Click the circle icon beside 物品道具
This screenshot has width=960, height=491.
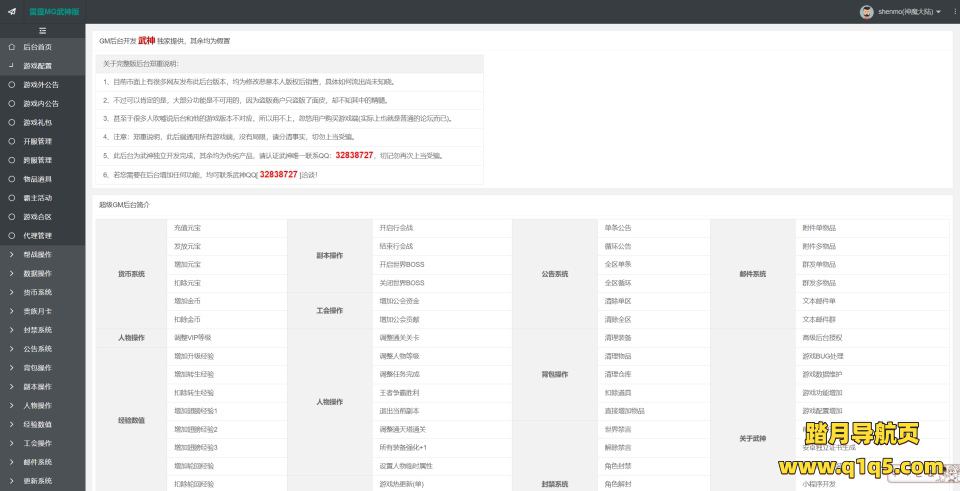11,179
